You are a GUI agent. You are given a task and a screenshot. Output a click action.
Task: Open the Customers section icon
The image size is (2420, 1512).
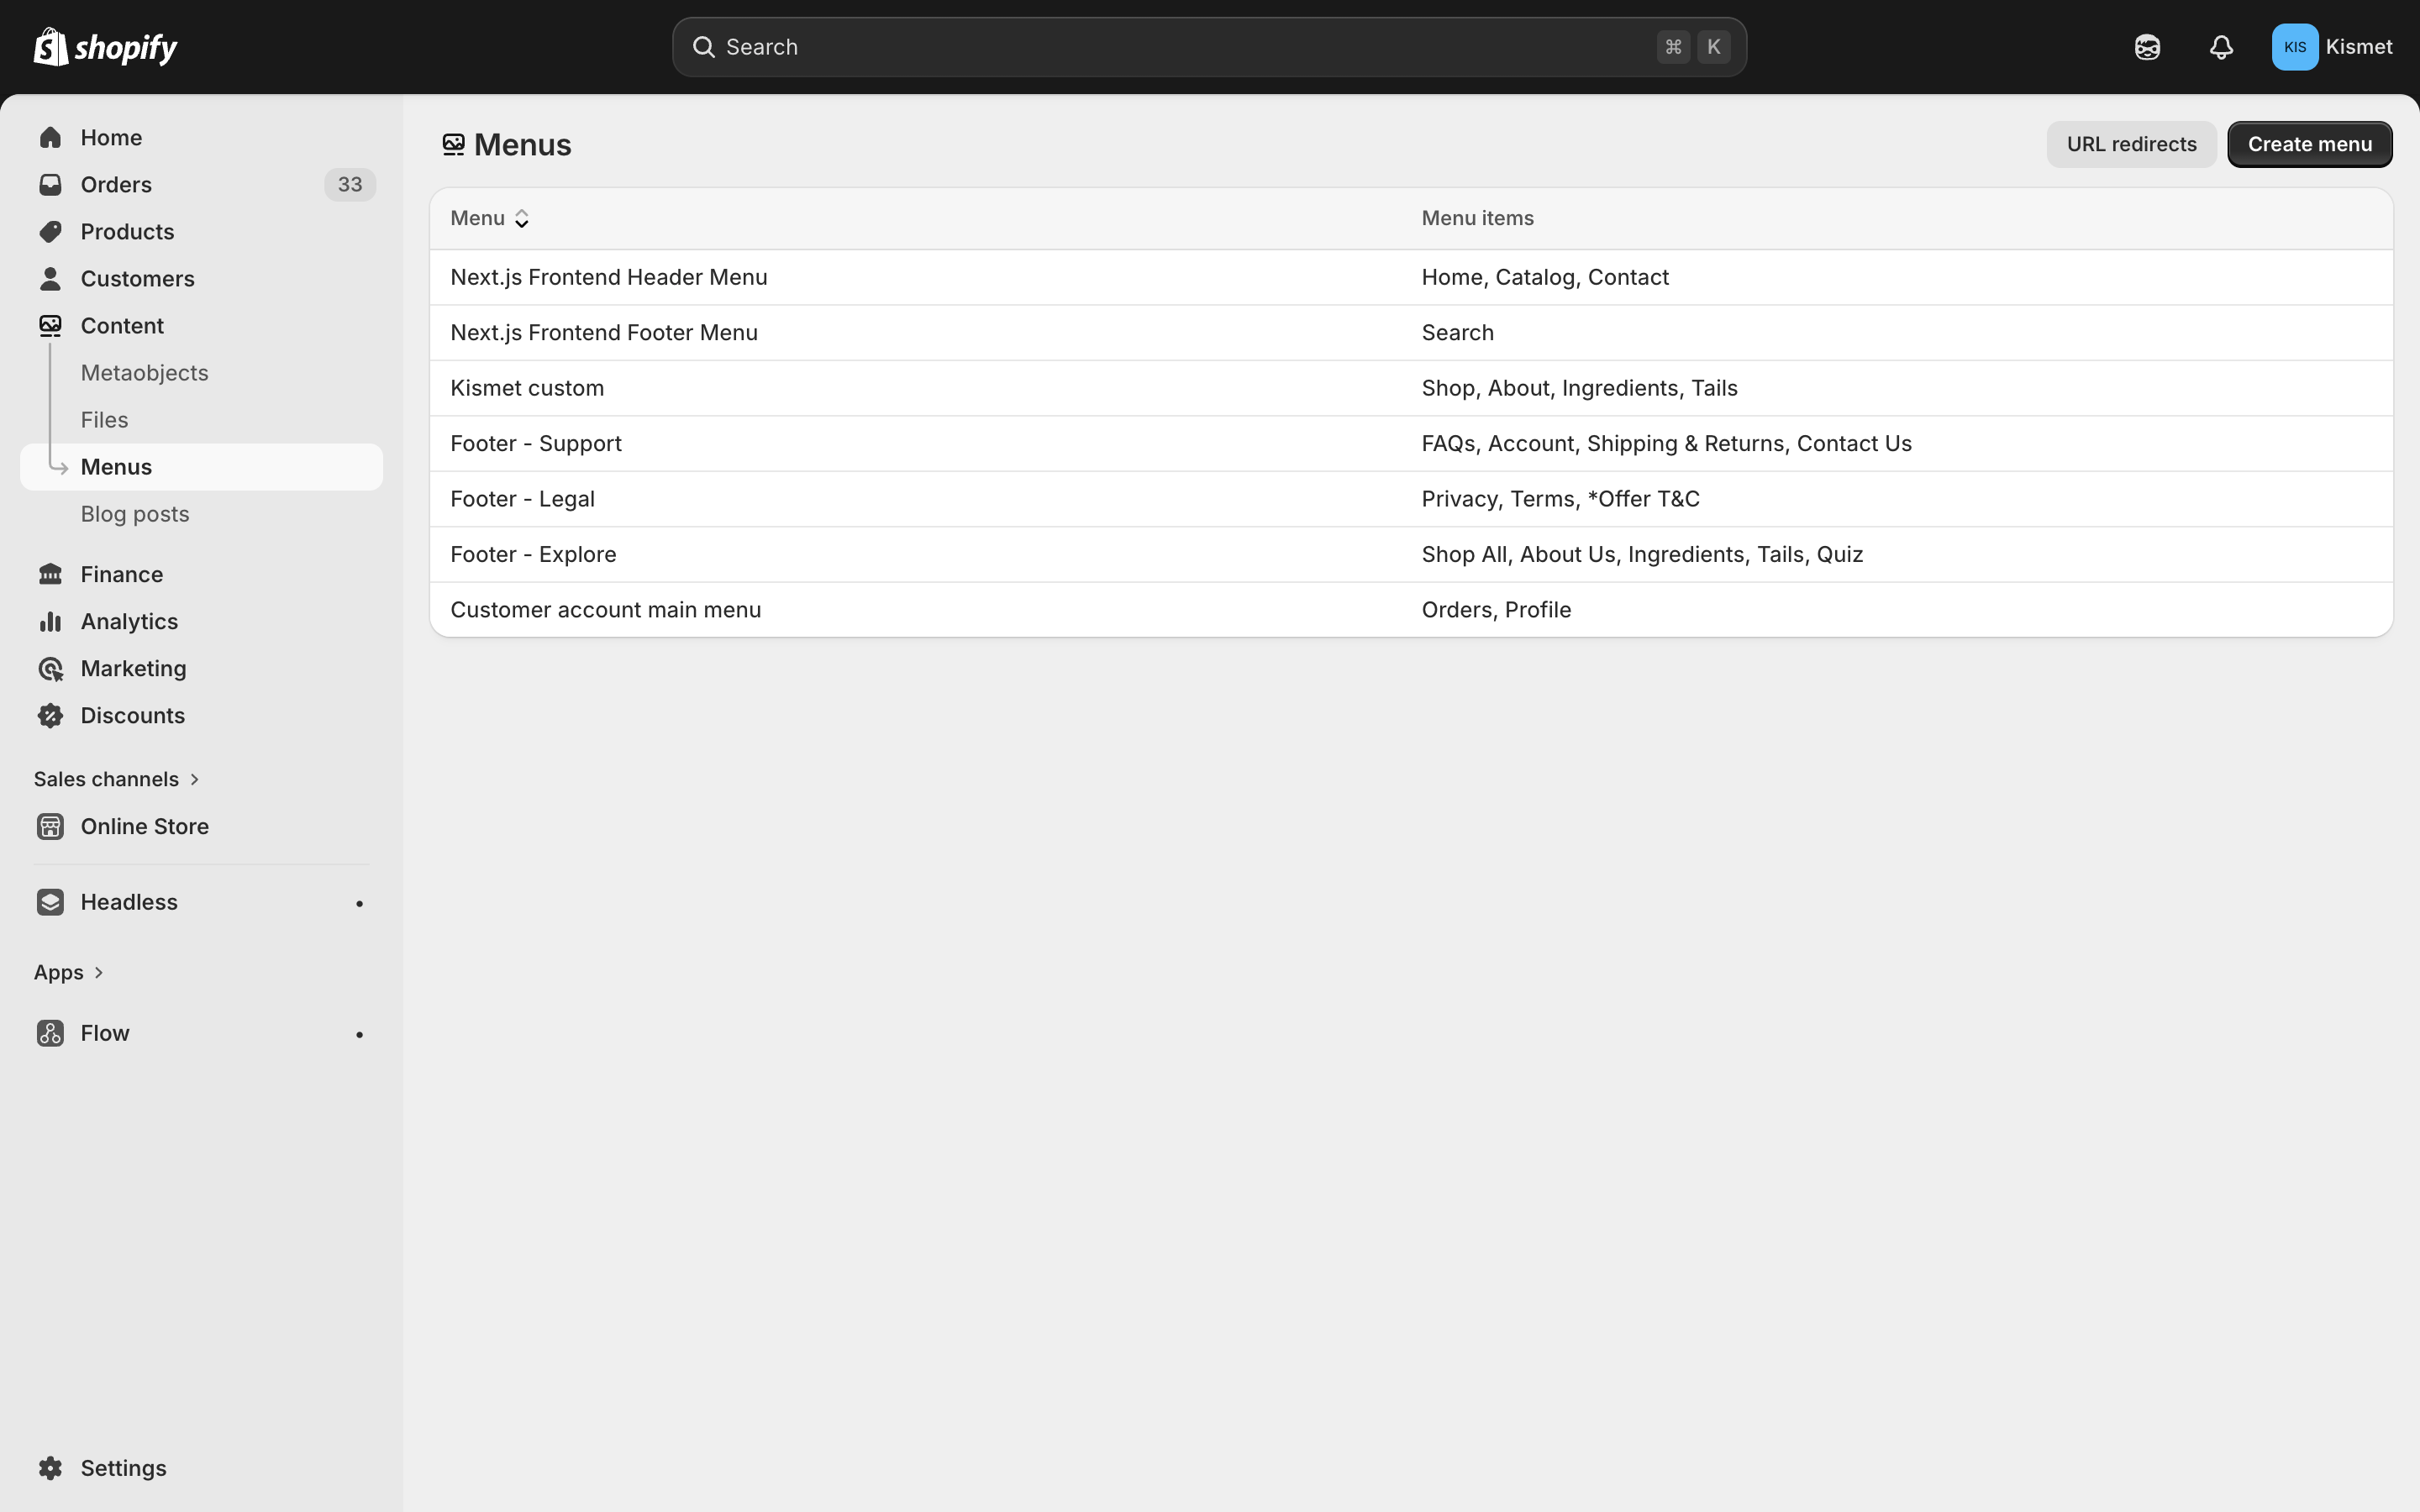[51, 278]
